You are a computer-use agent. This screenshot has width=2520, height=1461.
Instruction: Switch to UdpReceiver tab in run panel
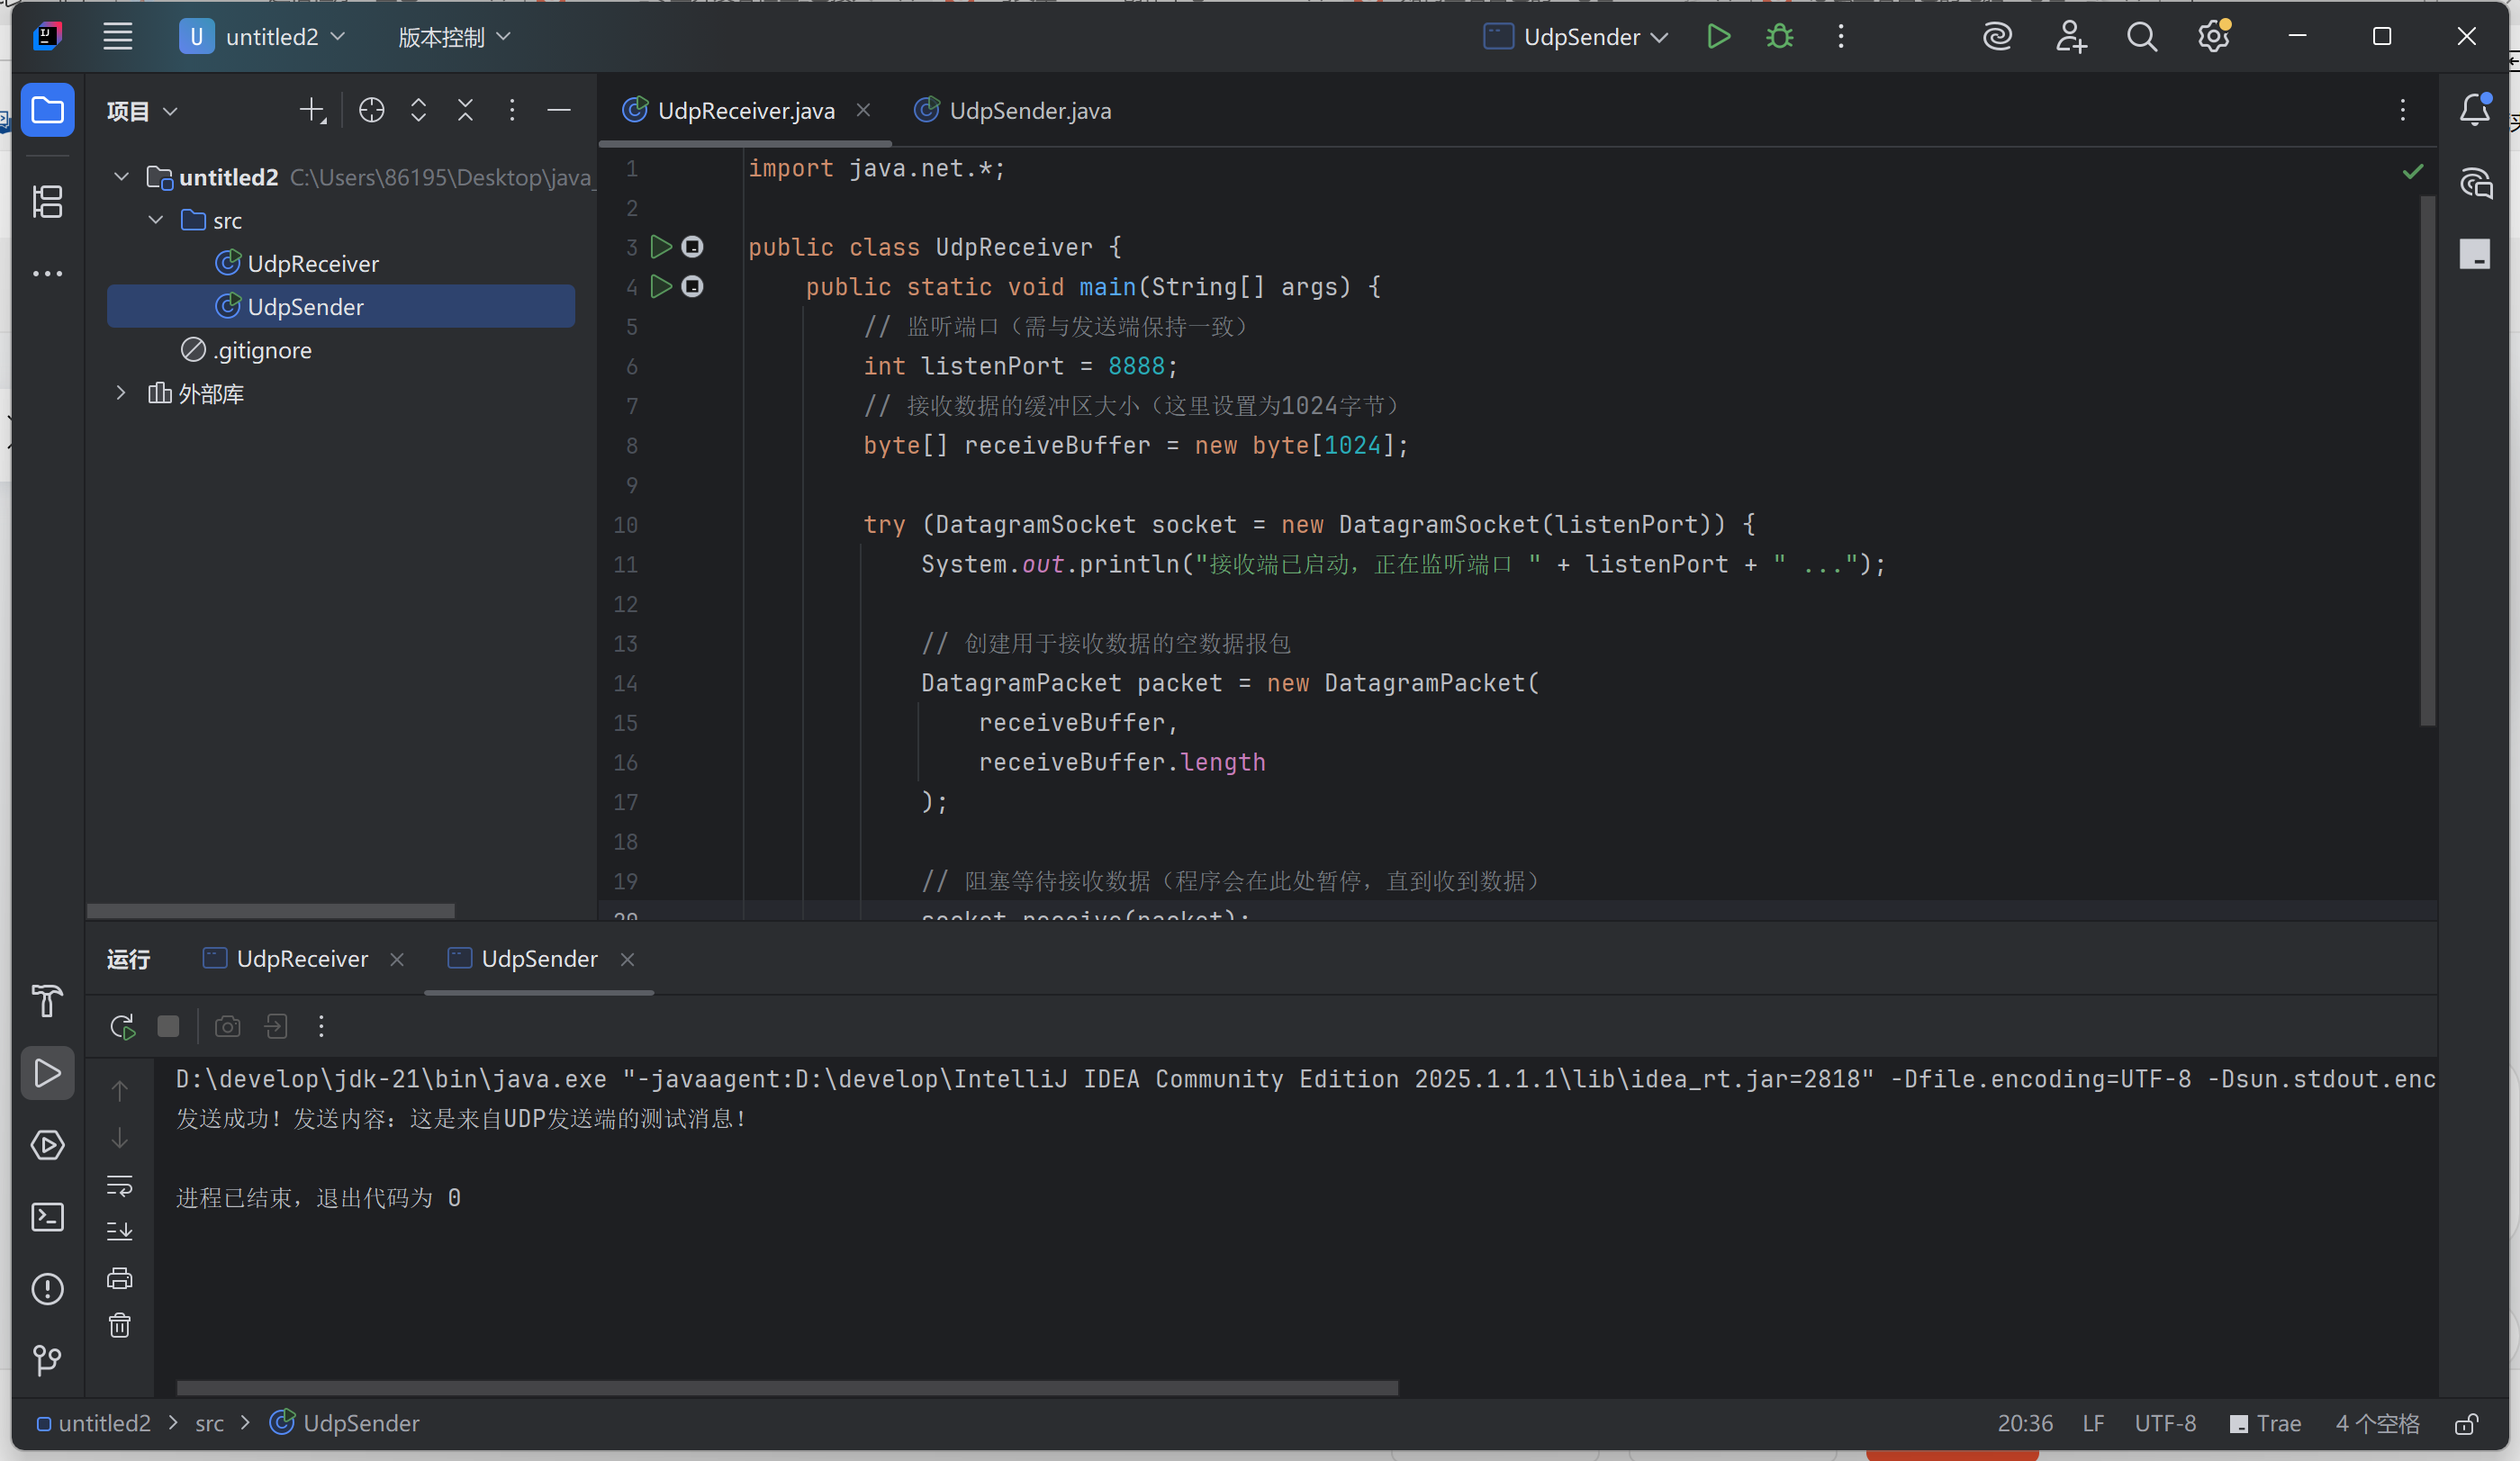[x=301, y=959]
